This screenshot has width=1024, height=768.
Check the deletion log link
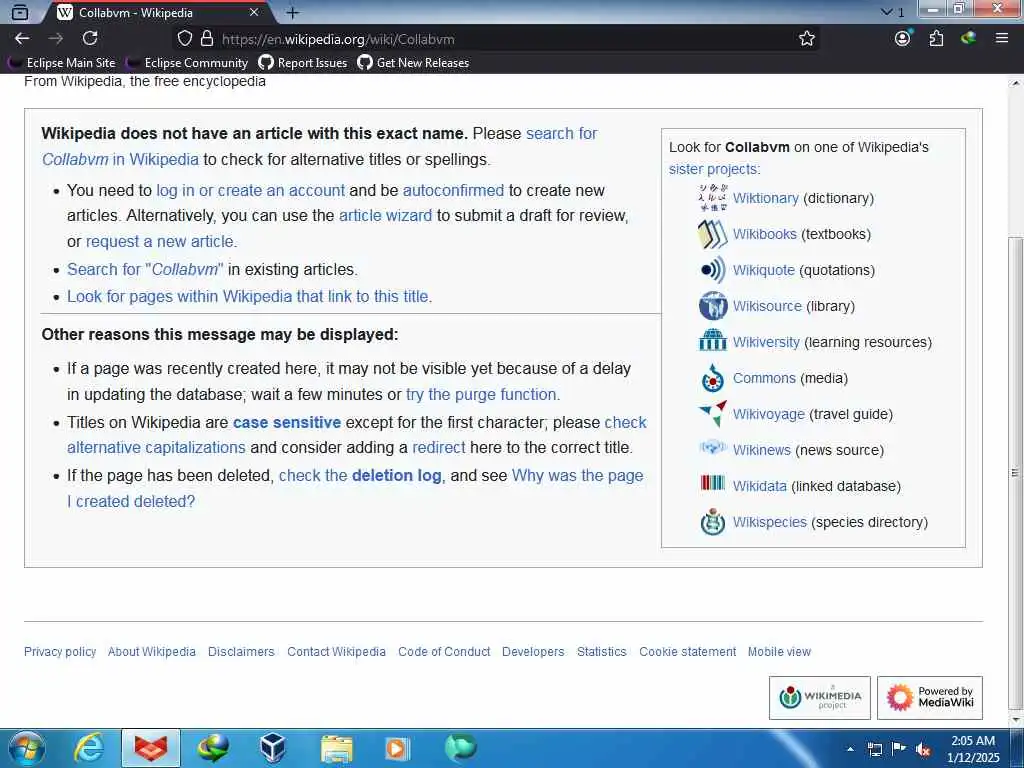click(x=360, y=475)
